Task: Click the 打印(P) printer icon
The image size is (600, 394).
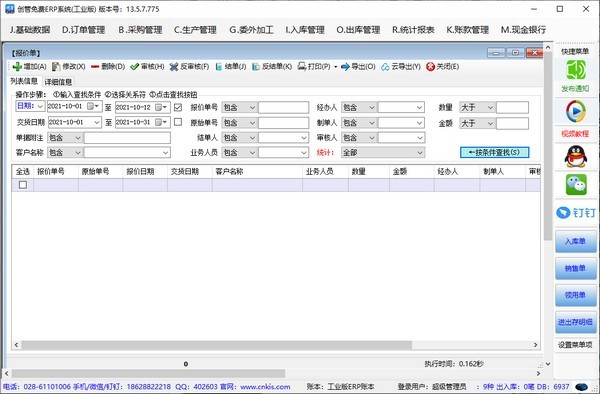Action: pos(302,66)
